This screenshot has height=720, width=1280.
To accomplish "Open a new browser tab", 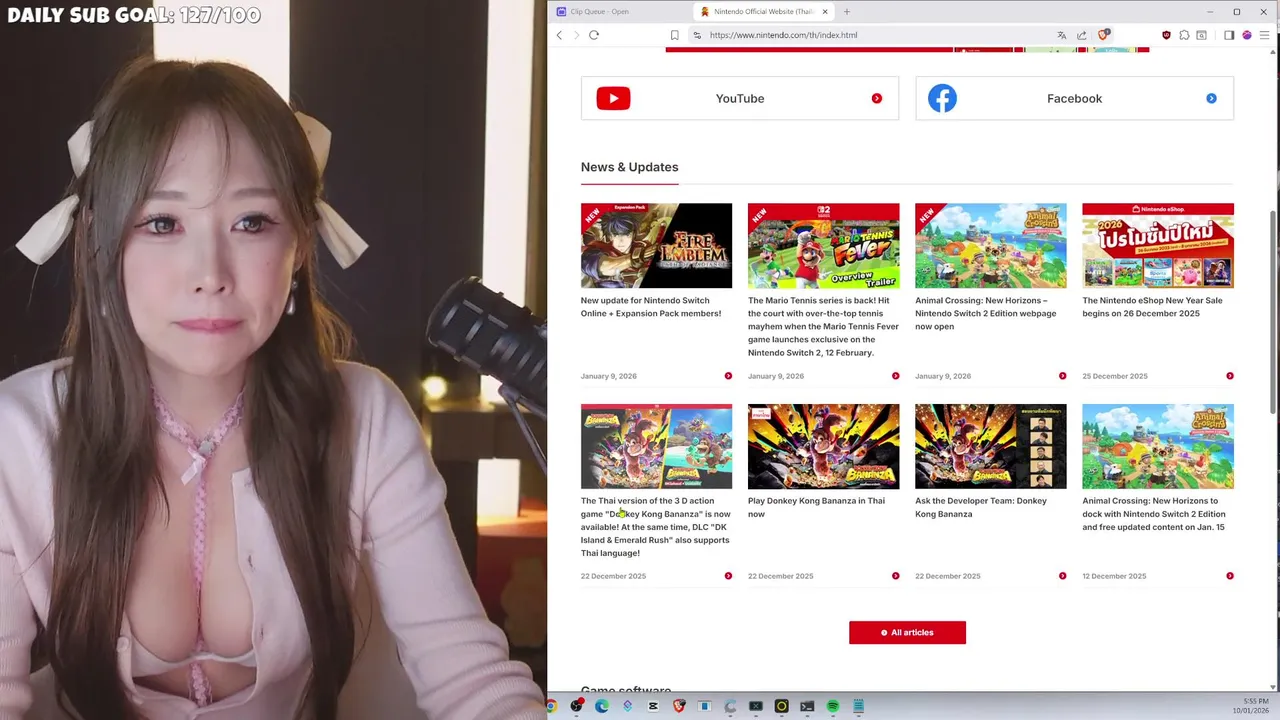I will coord(846,12).
